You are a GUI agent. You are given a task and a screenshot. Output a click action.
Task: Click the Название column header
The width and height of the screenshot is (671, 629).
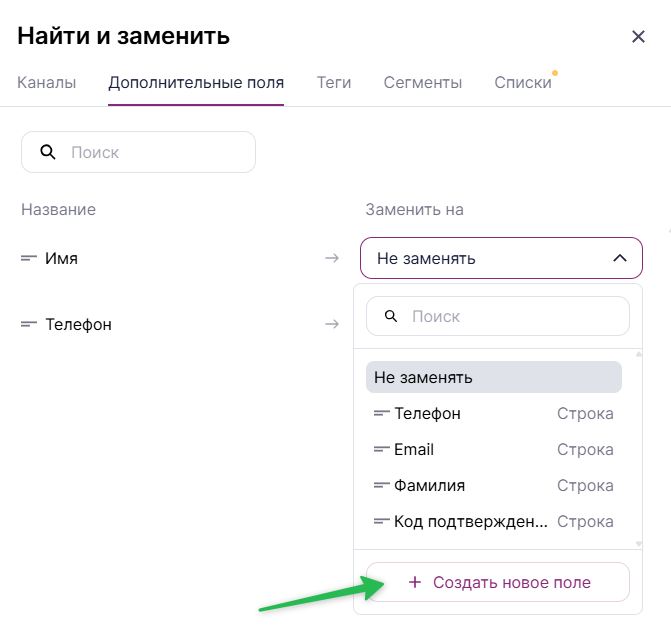tap(59, 210)
